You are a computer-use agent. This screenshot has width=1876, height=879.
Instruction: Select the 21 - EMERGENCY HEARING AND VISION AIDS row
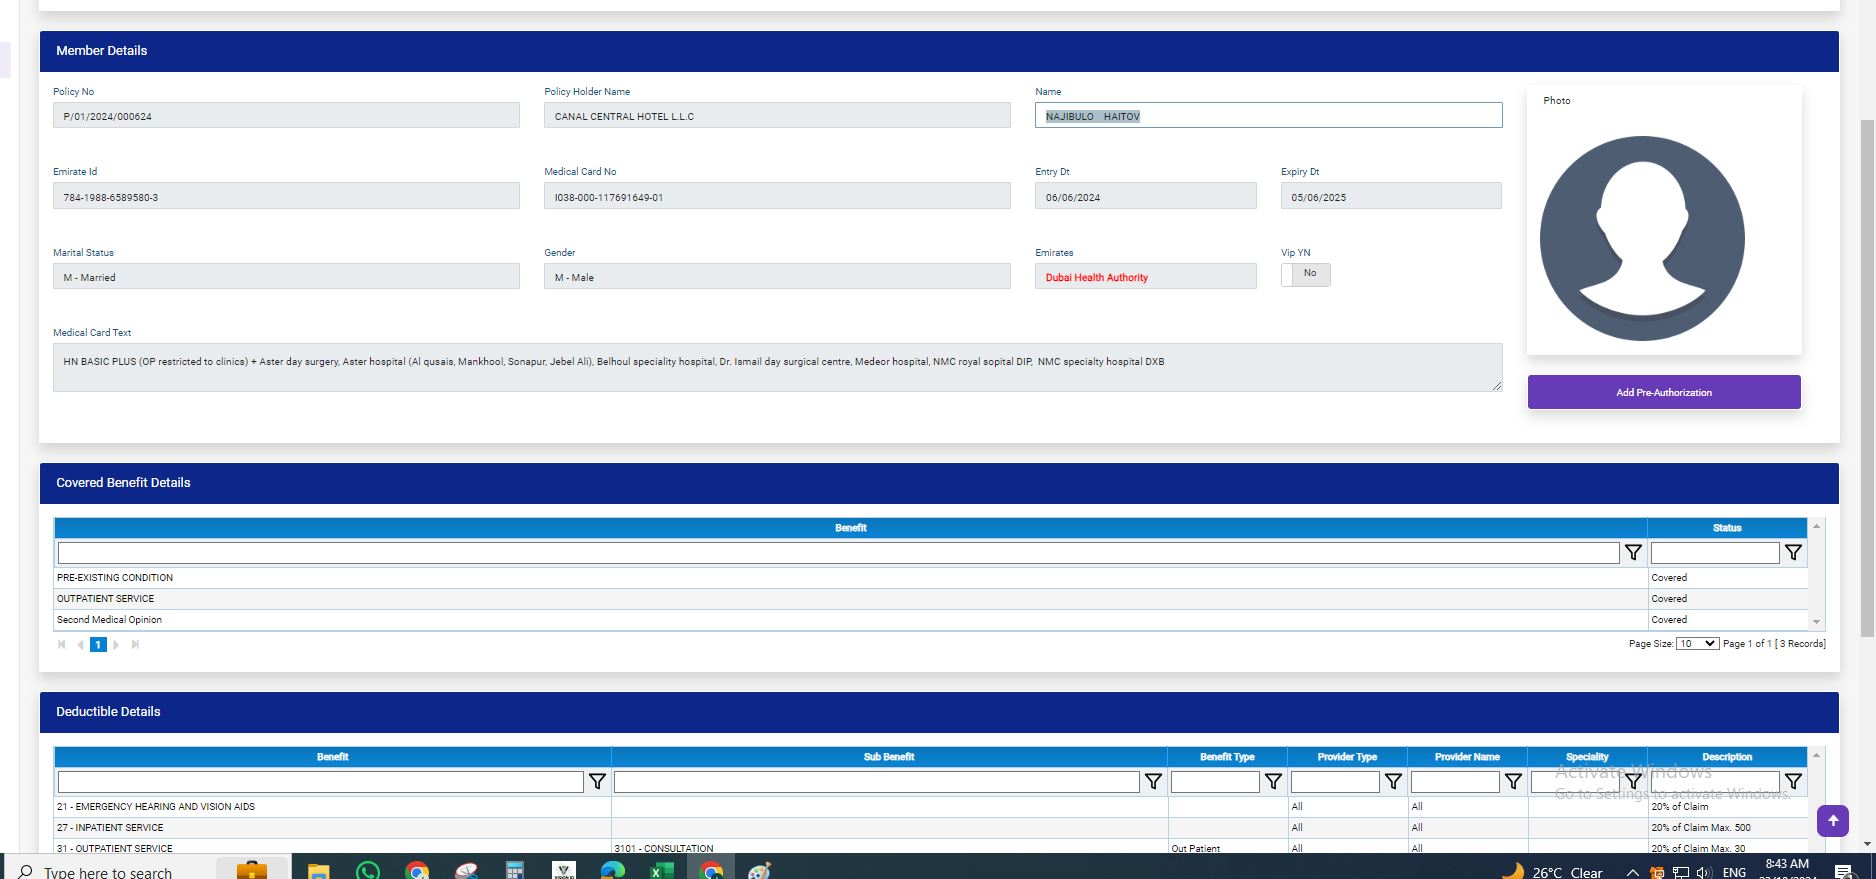[x=931, y=806]
